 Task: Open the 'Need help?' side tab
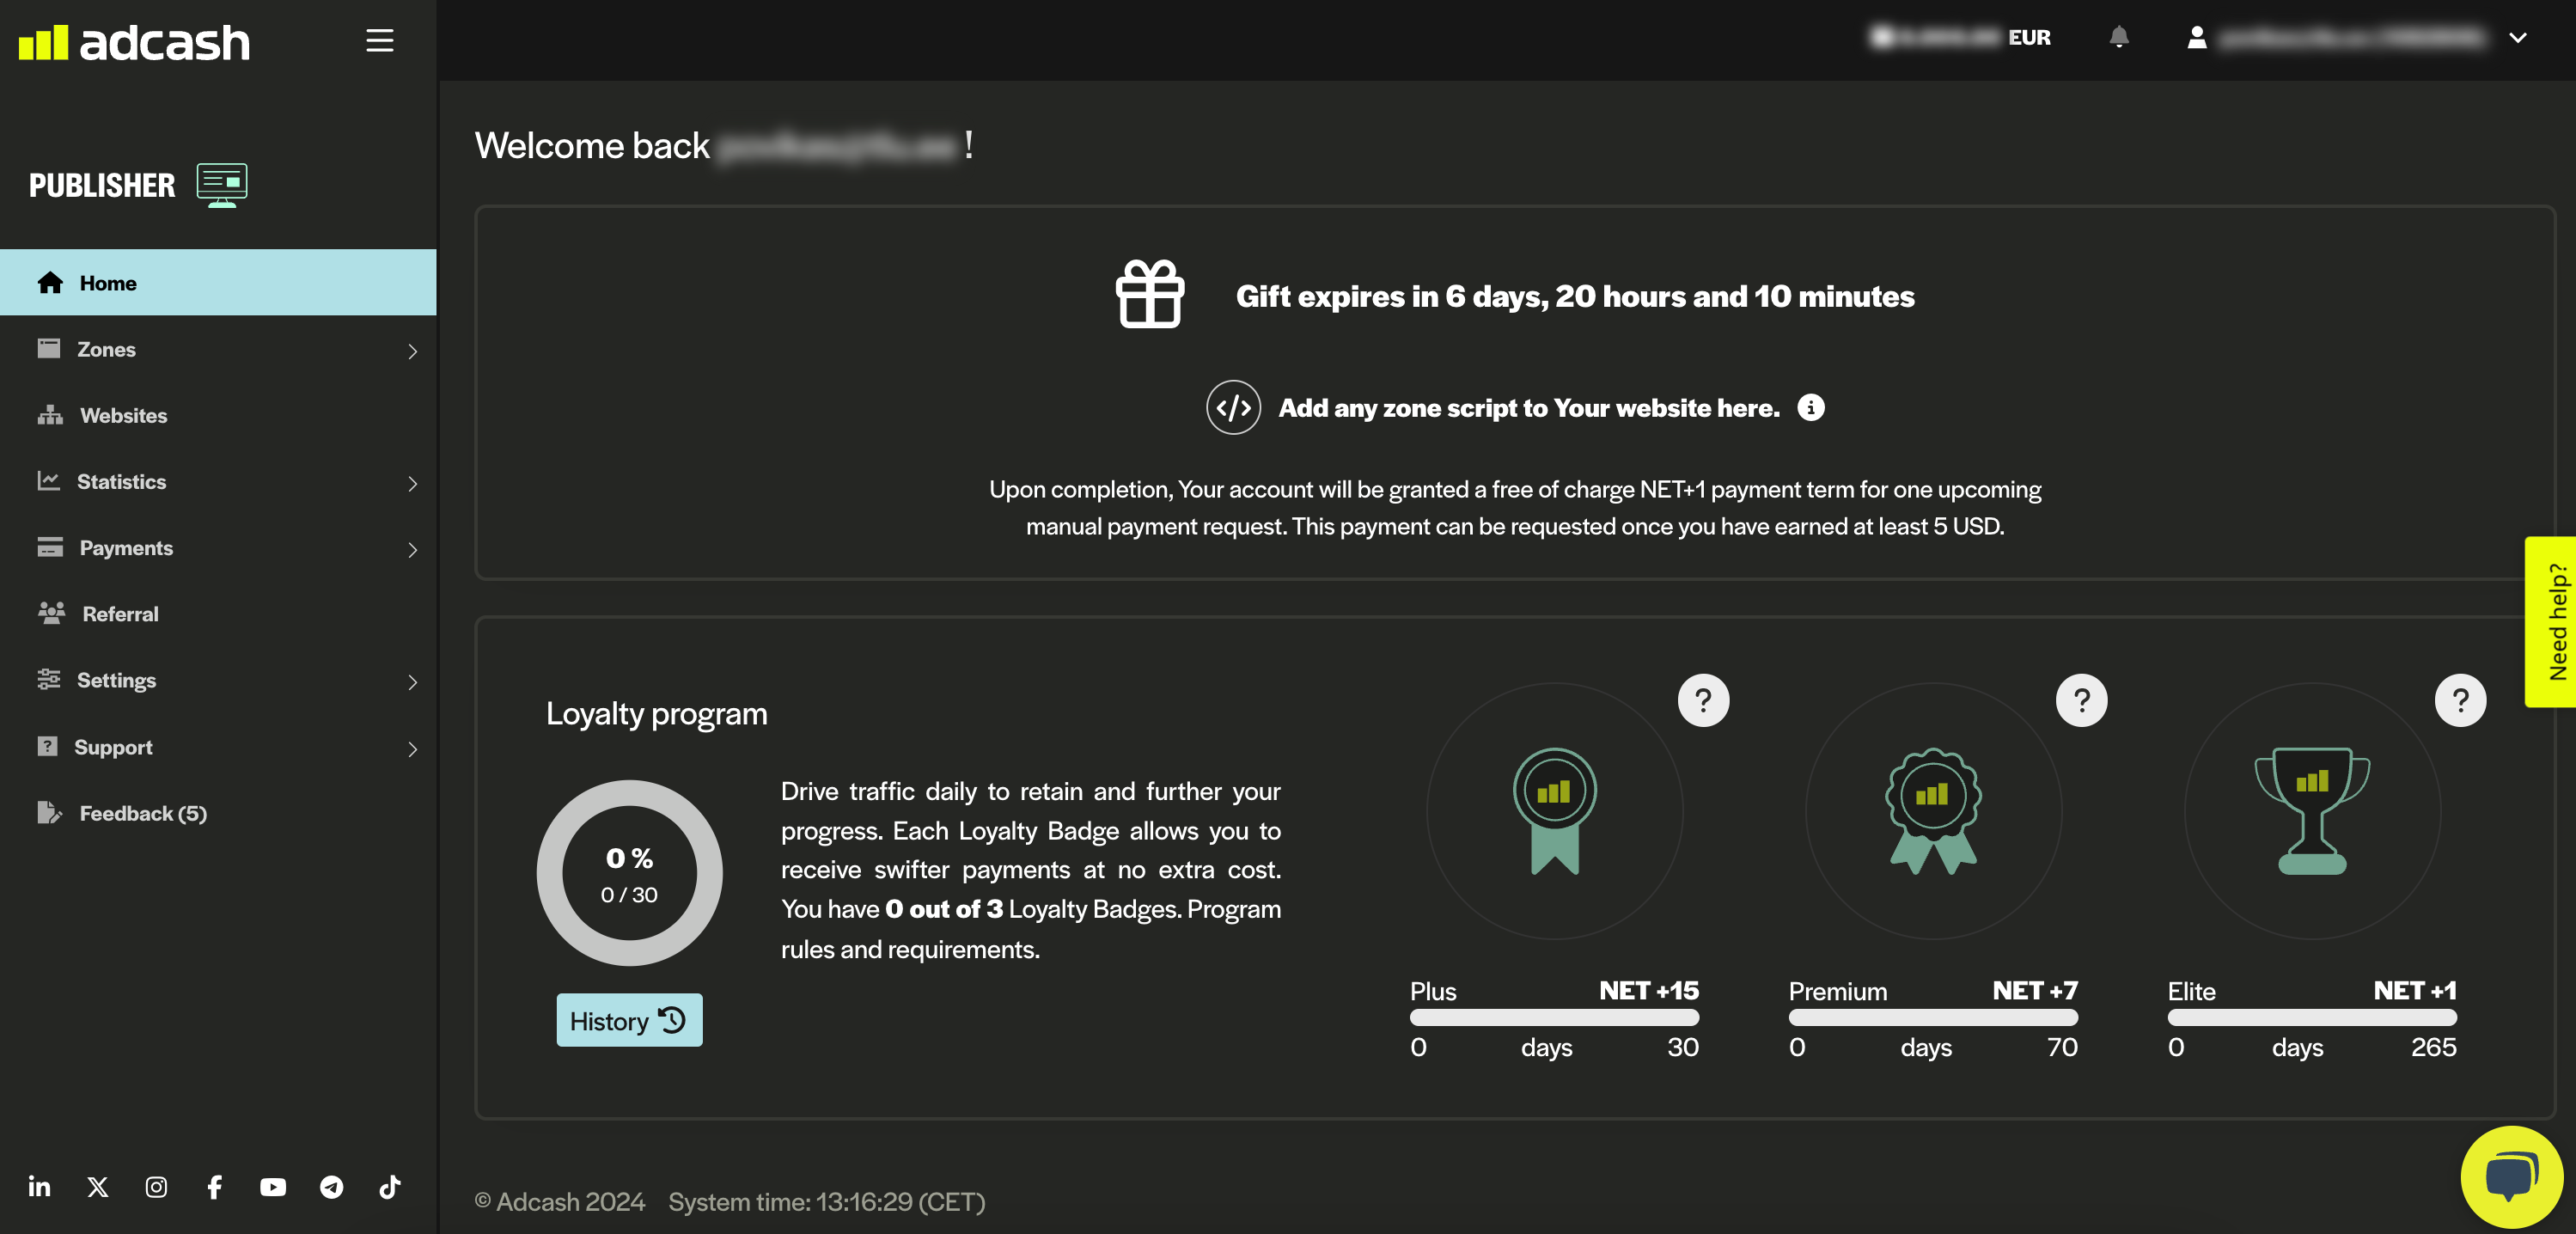pyautogui.click(x=2553, y=621)
